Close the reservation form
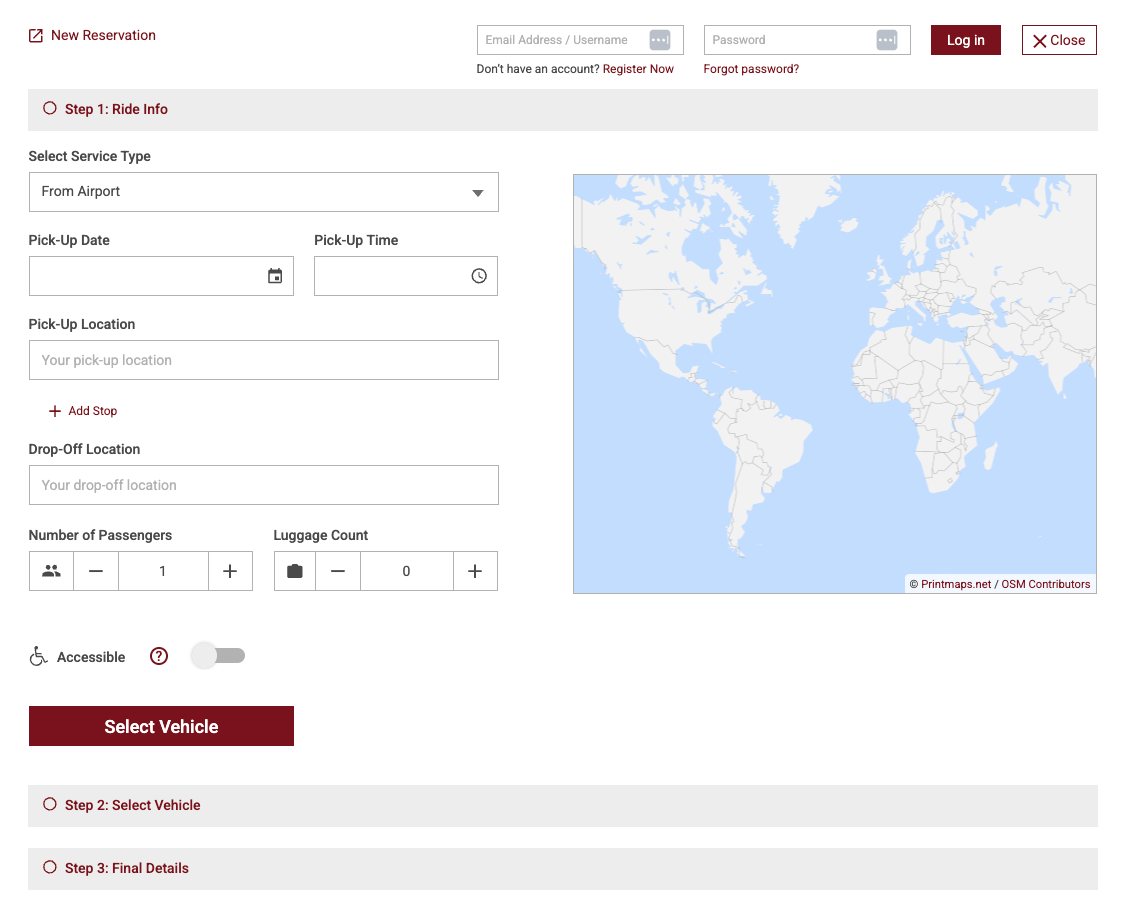The height and width of the screenshot is (909, 1124). 1059,40
